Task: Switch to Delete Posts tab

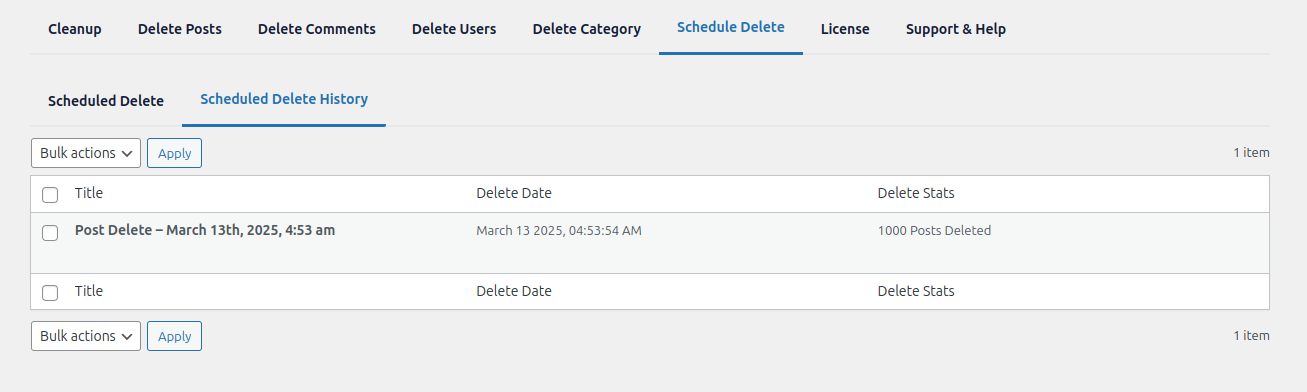Action: pyautogui.click(x=180, y=29)
